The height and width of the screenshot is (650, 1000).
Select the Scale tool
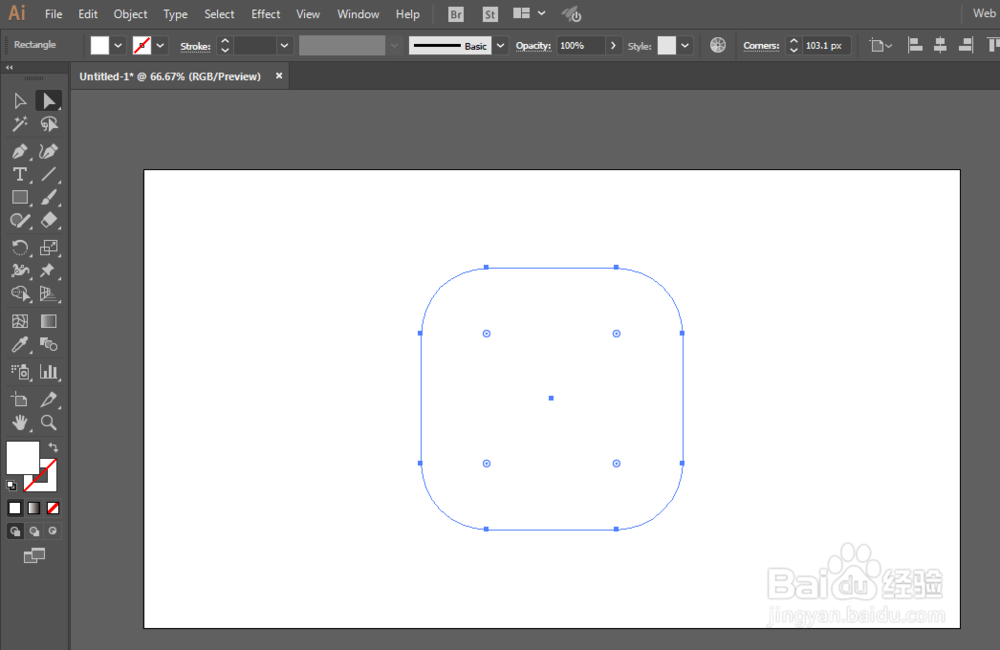click(x=48, y=247)
